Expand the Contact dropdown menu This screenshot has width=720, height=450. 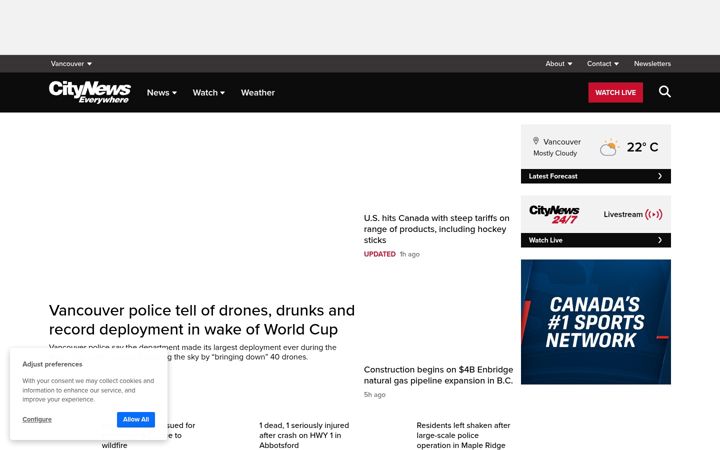tap(602, 64)
